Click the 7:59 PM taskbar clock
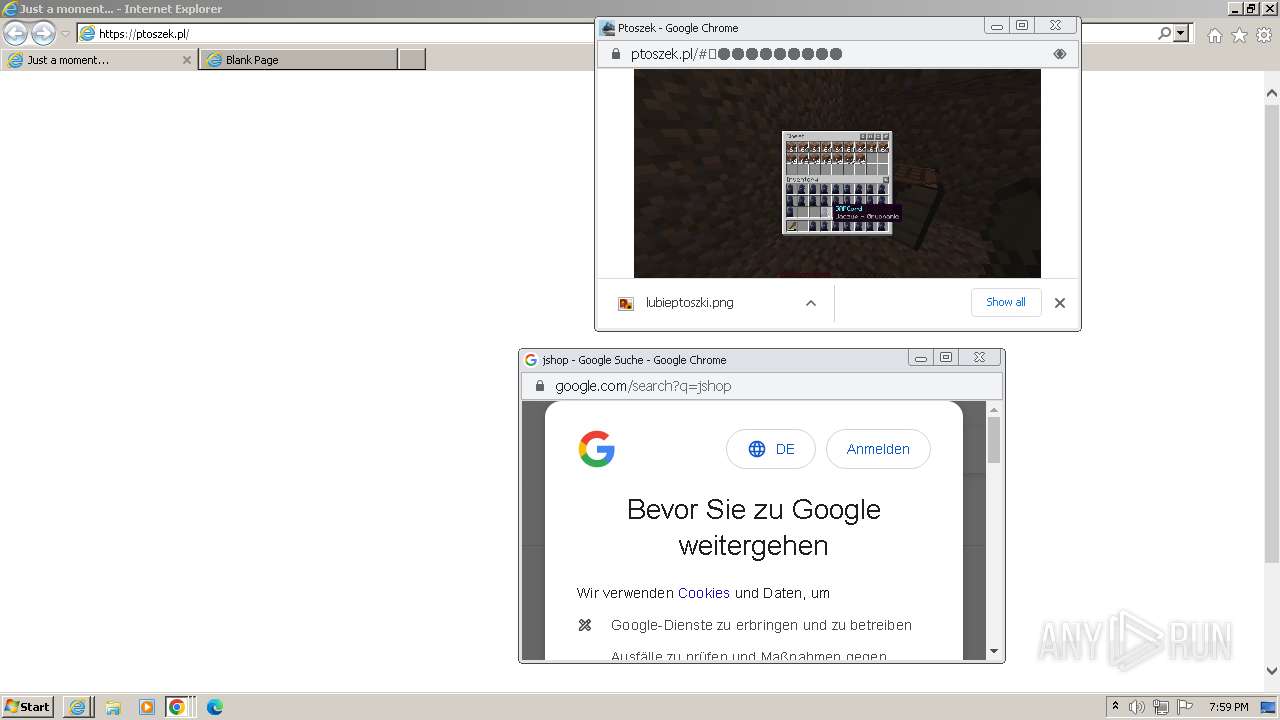This screenshot has height=720, width=1280. tap(1228, 707)
